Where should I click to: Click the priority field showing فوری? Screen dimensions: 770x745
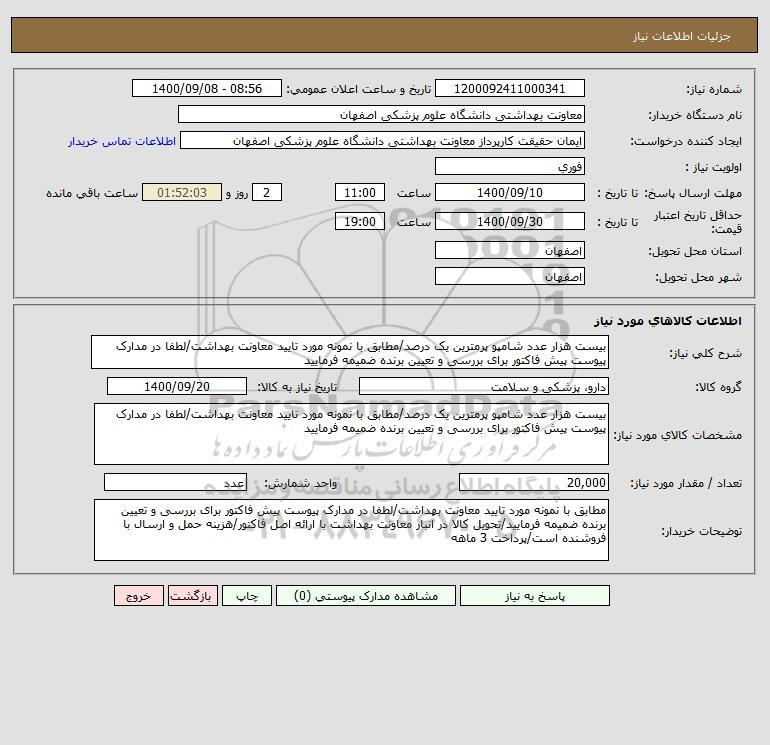[x=510, y=166]
